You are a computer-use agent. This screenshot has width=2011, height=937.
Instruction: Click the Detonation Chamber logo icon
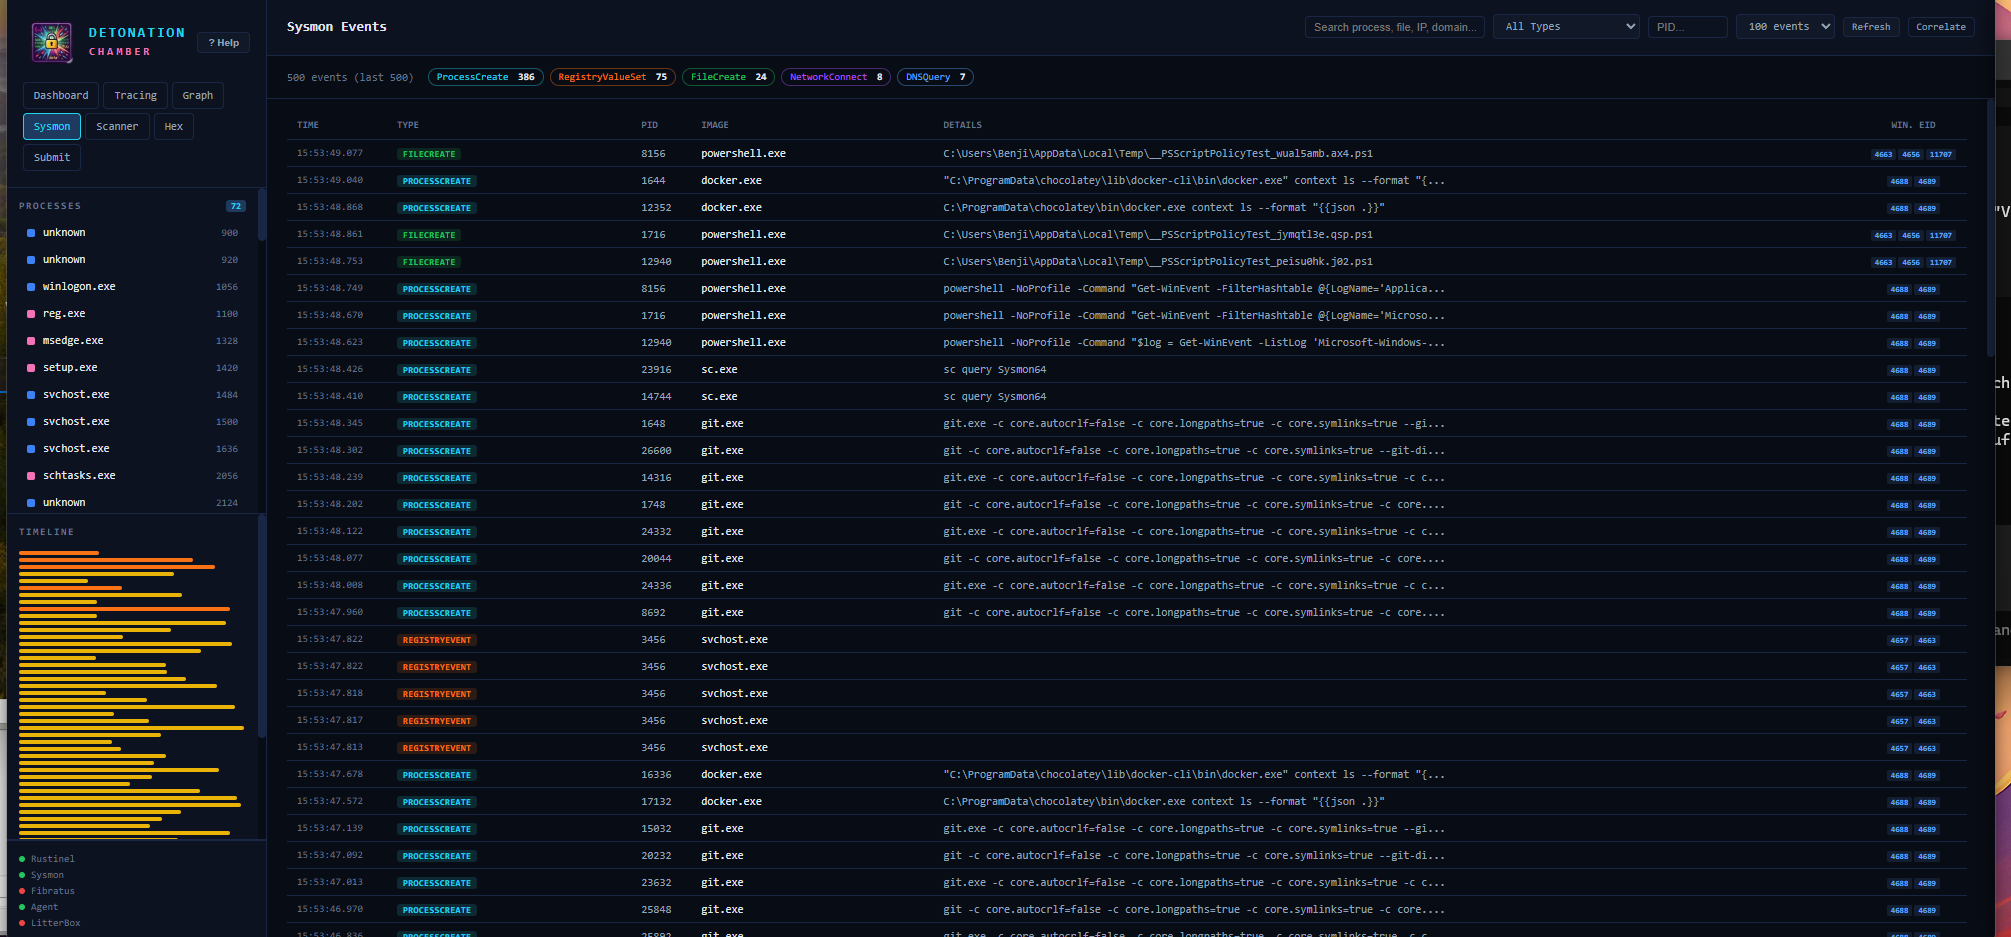click(51, 42)
